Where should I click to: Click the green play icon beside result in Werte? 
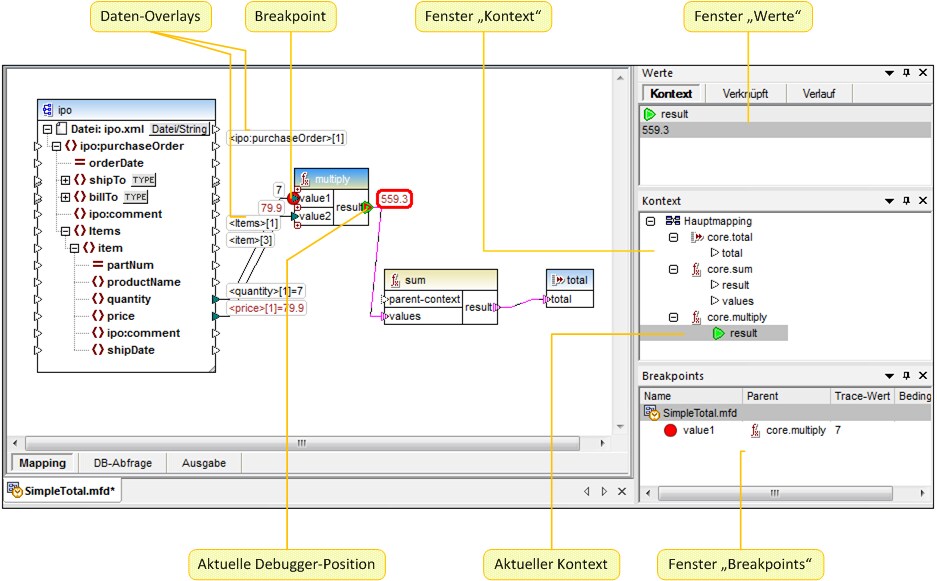[650, 114]
